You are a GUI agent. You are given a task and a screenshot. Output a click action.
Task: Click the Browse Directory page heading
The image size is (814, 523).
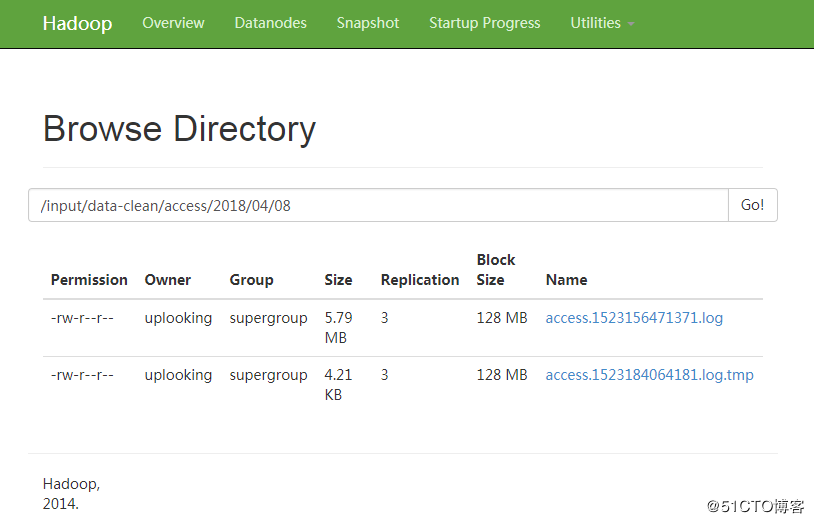(179, 129)
